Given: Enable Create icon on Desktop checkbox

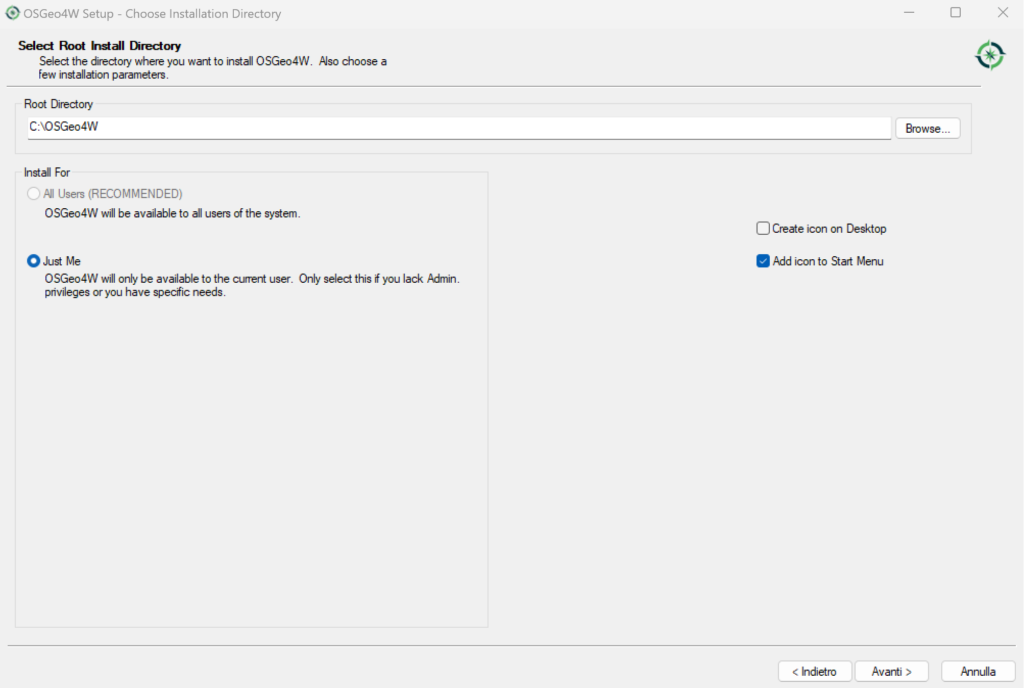Looking at the screenshot, I should 763,228.
